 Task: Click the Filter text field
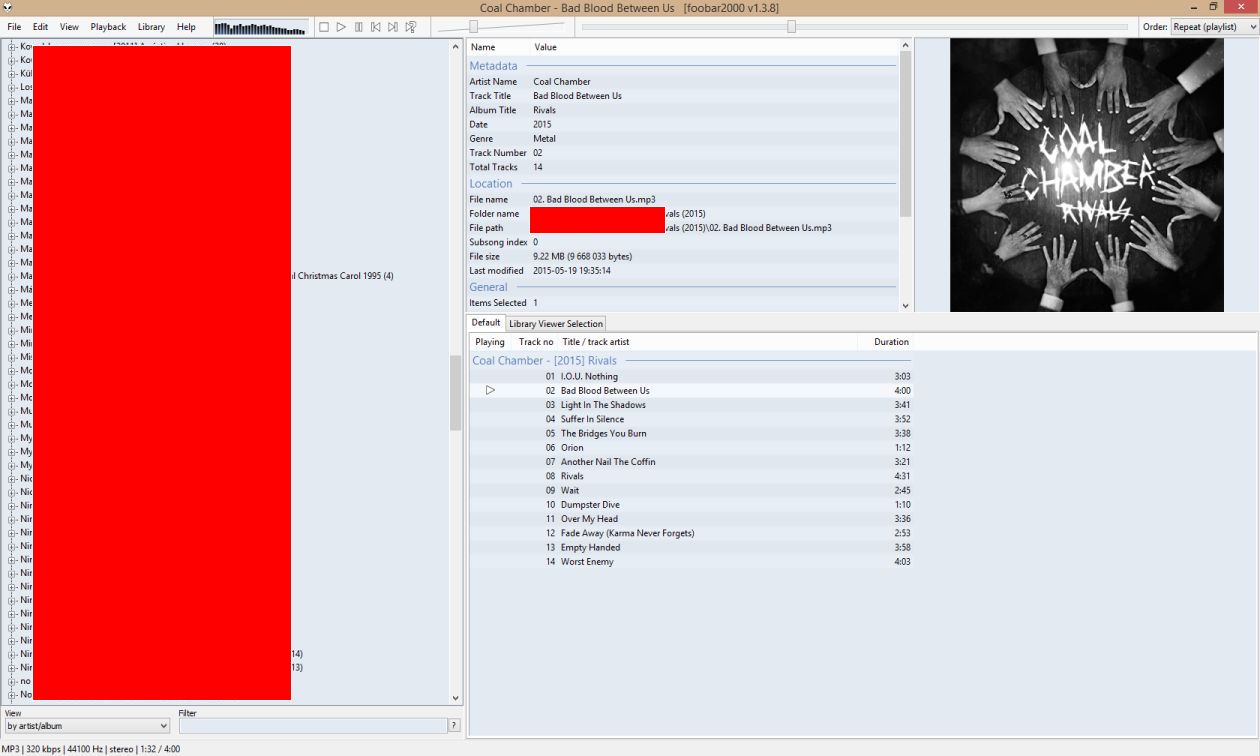pos(312,726)
